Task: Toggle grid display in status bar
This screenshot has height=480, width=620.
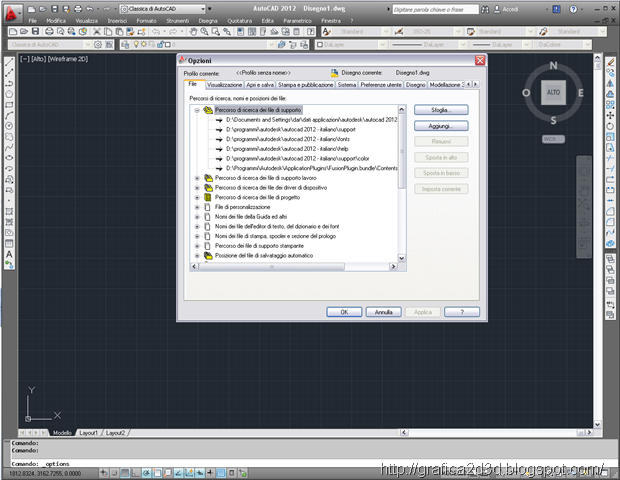Action: click(125, 472)
